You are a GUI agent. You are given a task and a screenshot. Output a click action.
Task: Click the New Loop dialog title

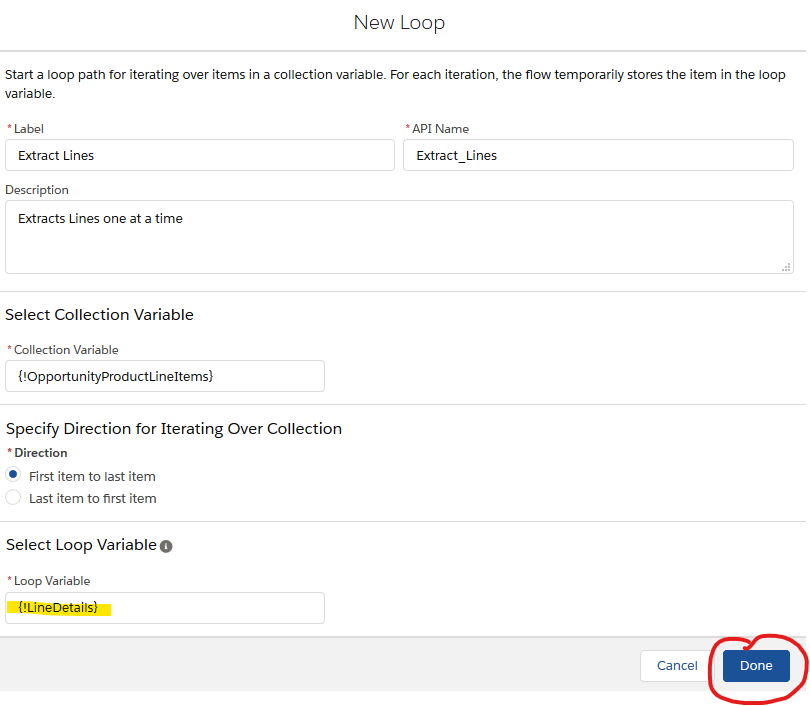(x=399, y=23)
